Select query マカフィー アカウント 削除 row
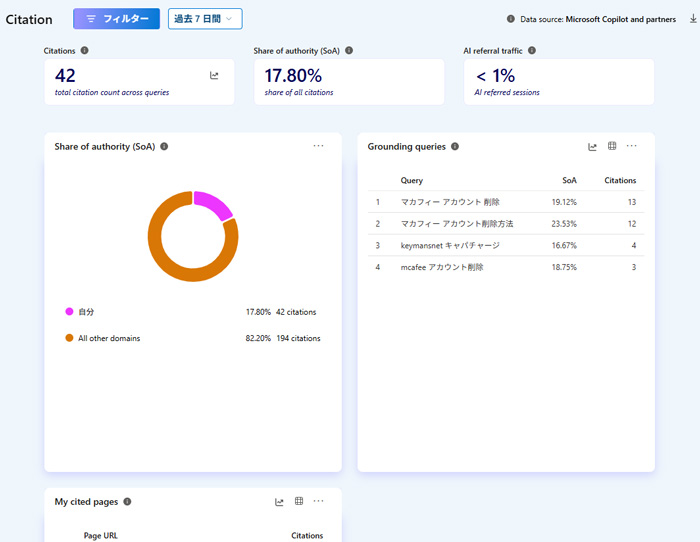The image size is (700, 542). coord(506,202)
